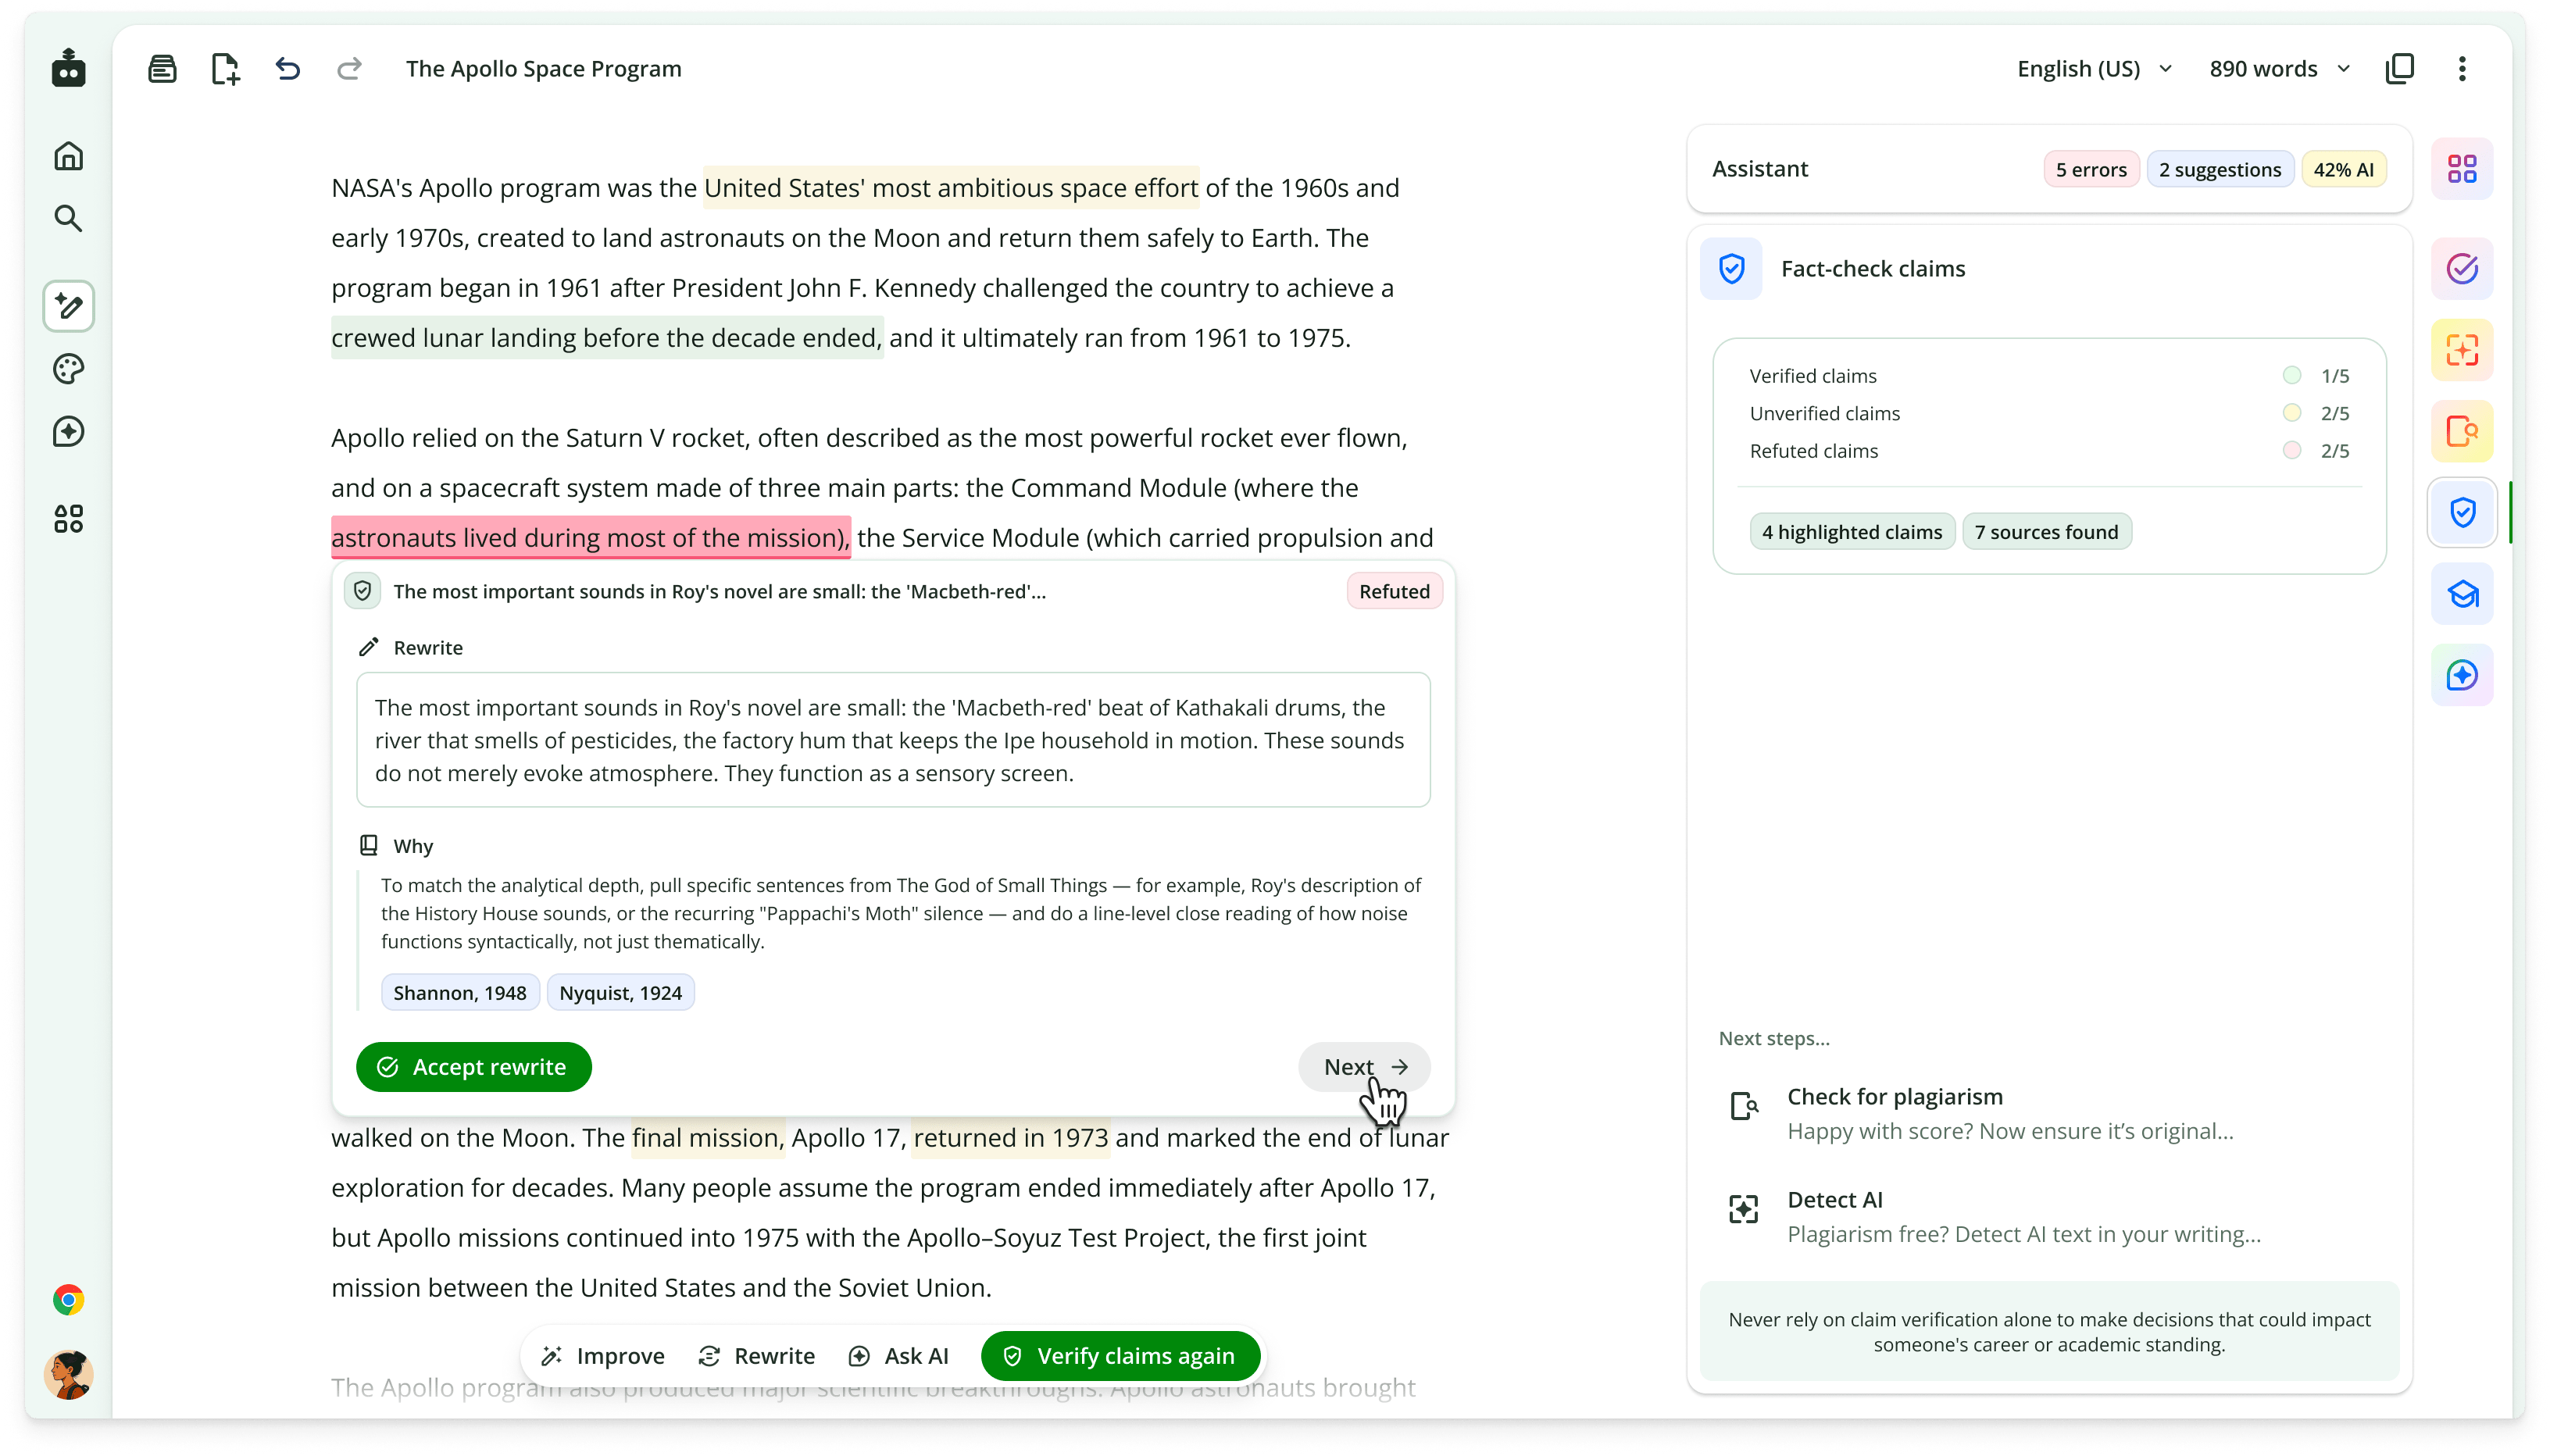Click the 5 errors badge
Viewport: 2550px width, 1456px height.
(x=2091, y=170)
